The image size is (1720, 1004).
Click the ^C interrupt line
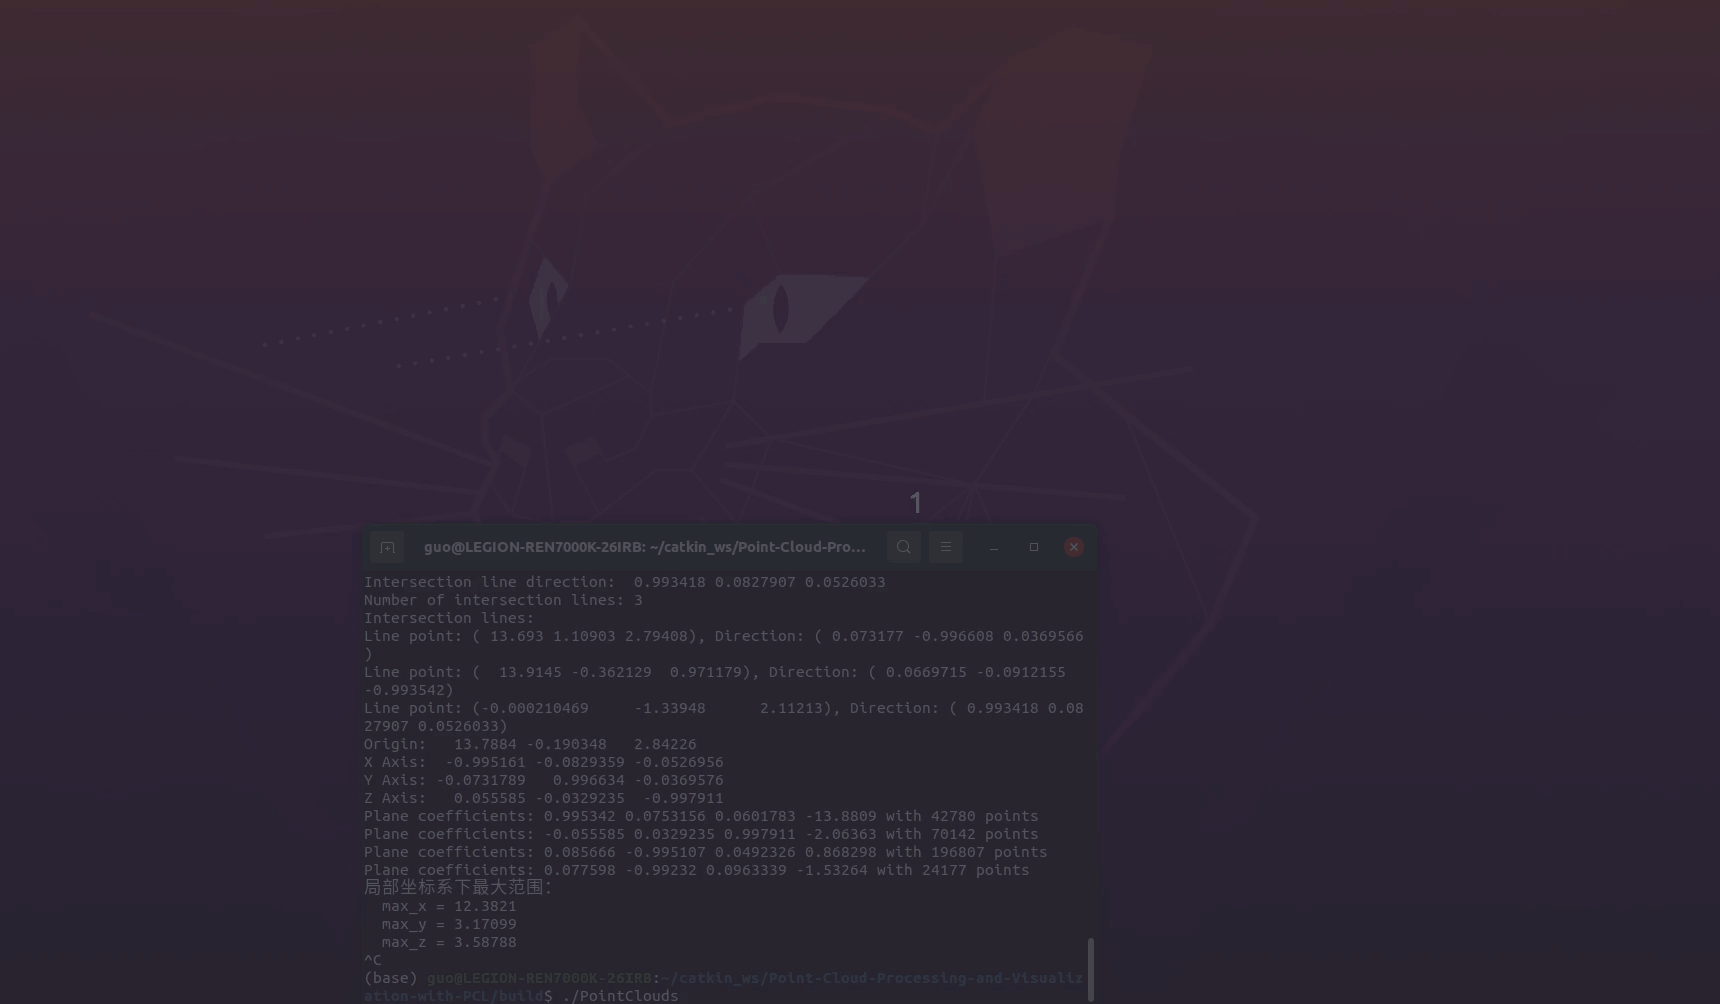372,960
